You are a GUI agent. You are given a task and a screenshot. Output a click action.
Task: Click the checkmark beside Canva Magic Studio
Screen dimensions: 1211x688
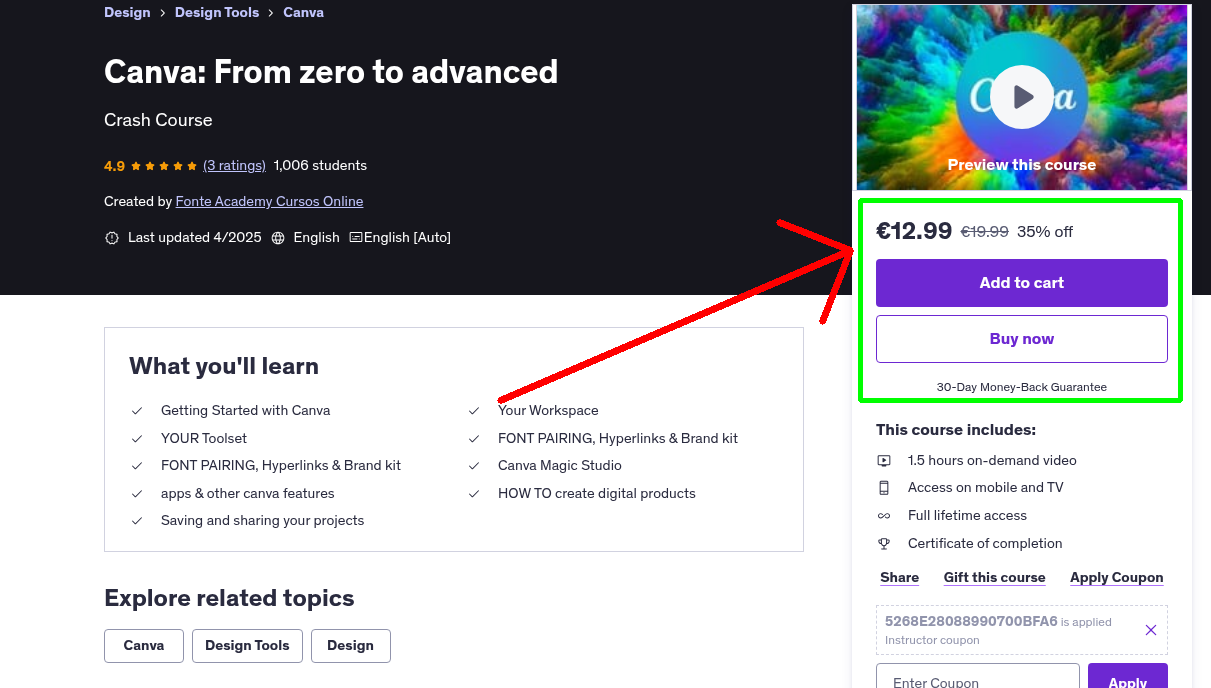[473, 465]
